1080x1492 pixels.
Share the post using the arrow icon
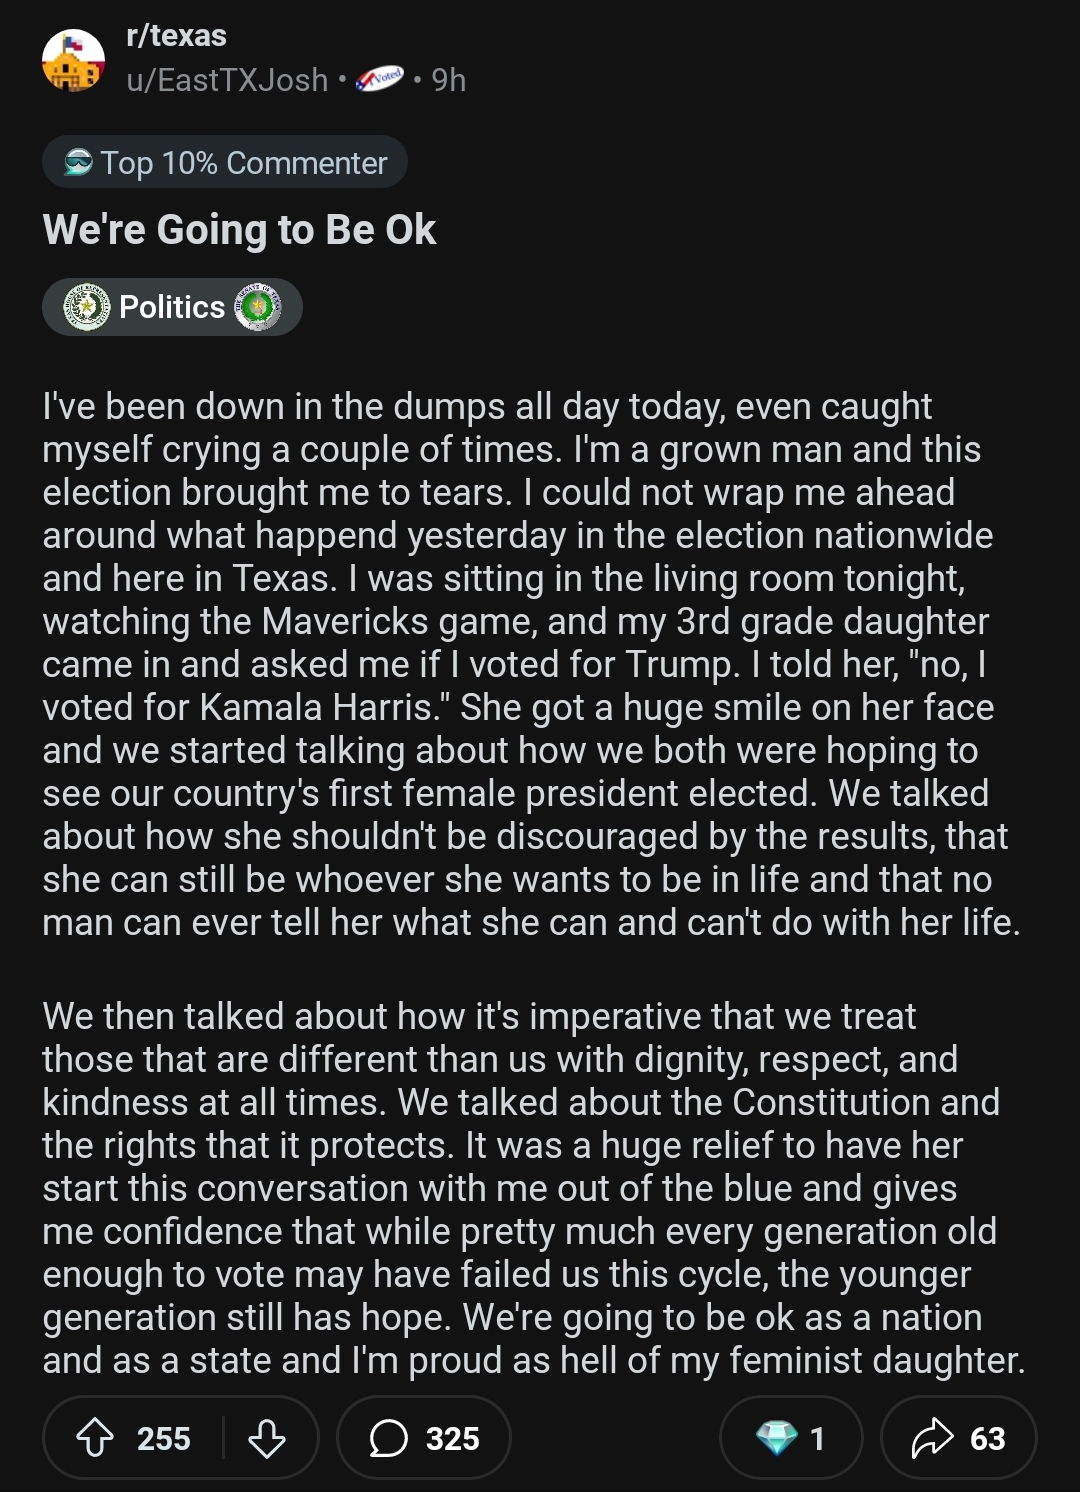tap(932, 1438)
